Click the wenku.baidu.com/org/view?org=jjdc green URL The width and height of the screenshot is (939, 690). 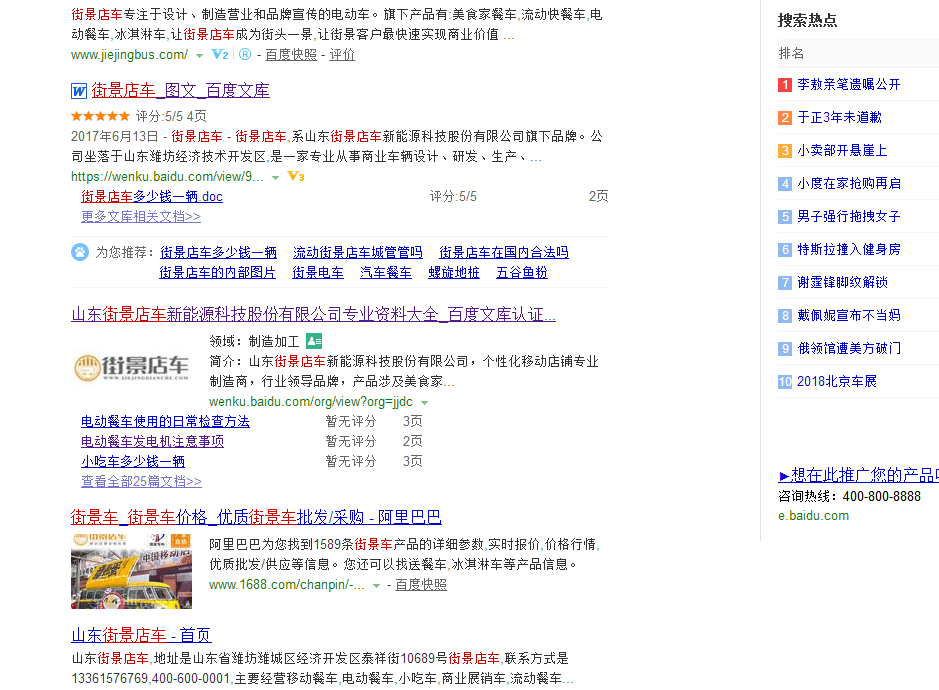click(311, 401)
